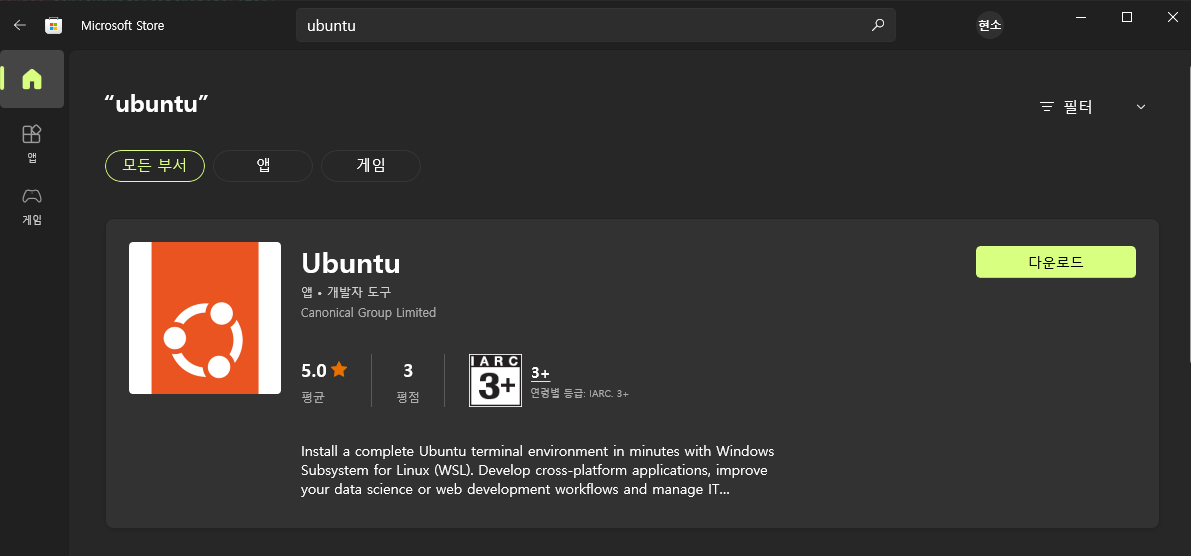
Task: Select the 게임 filter pill
Action: click(371, 166)
